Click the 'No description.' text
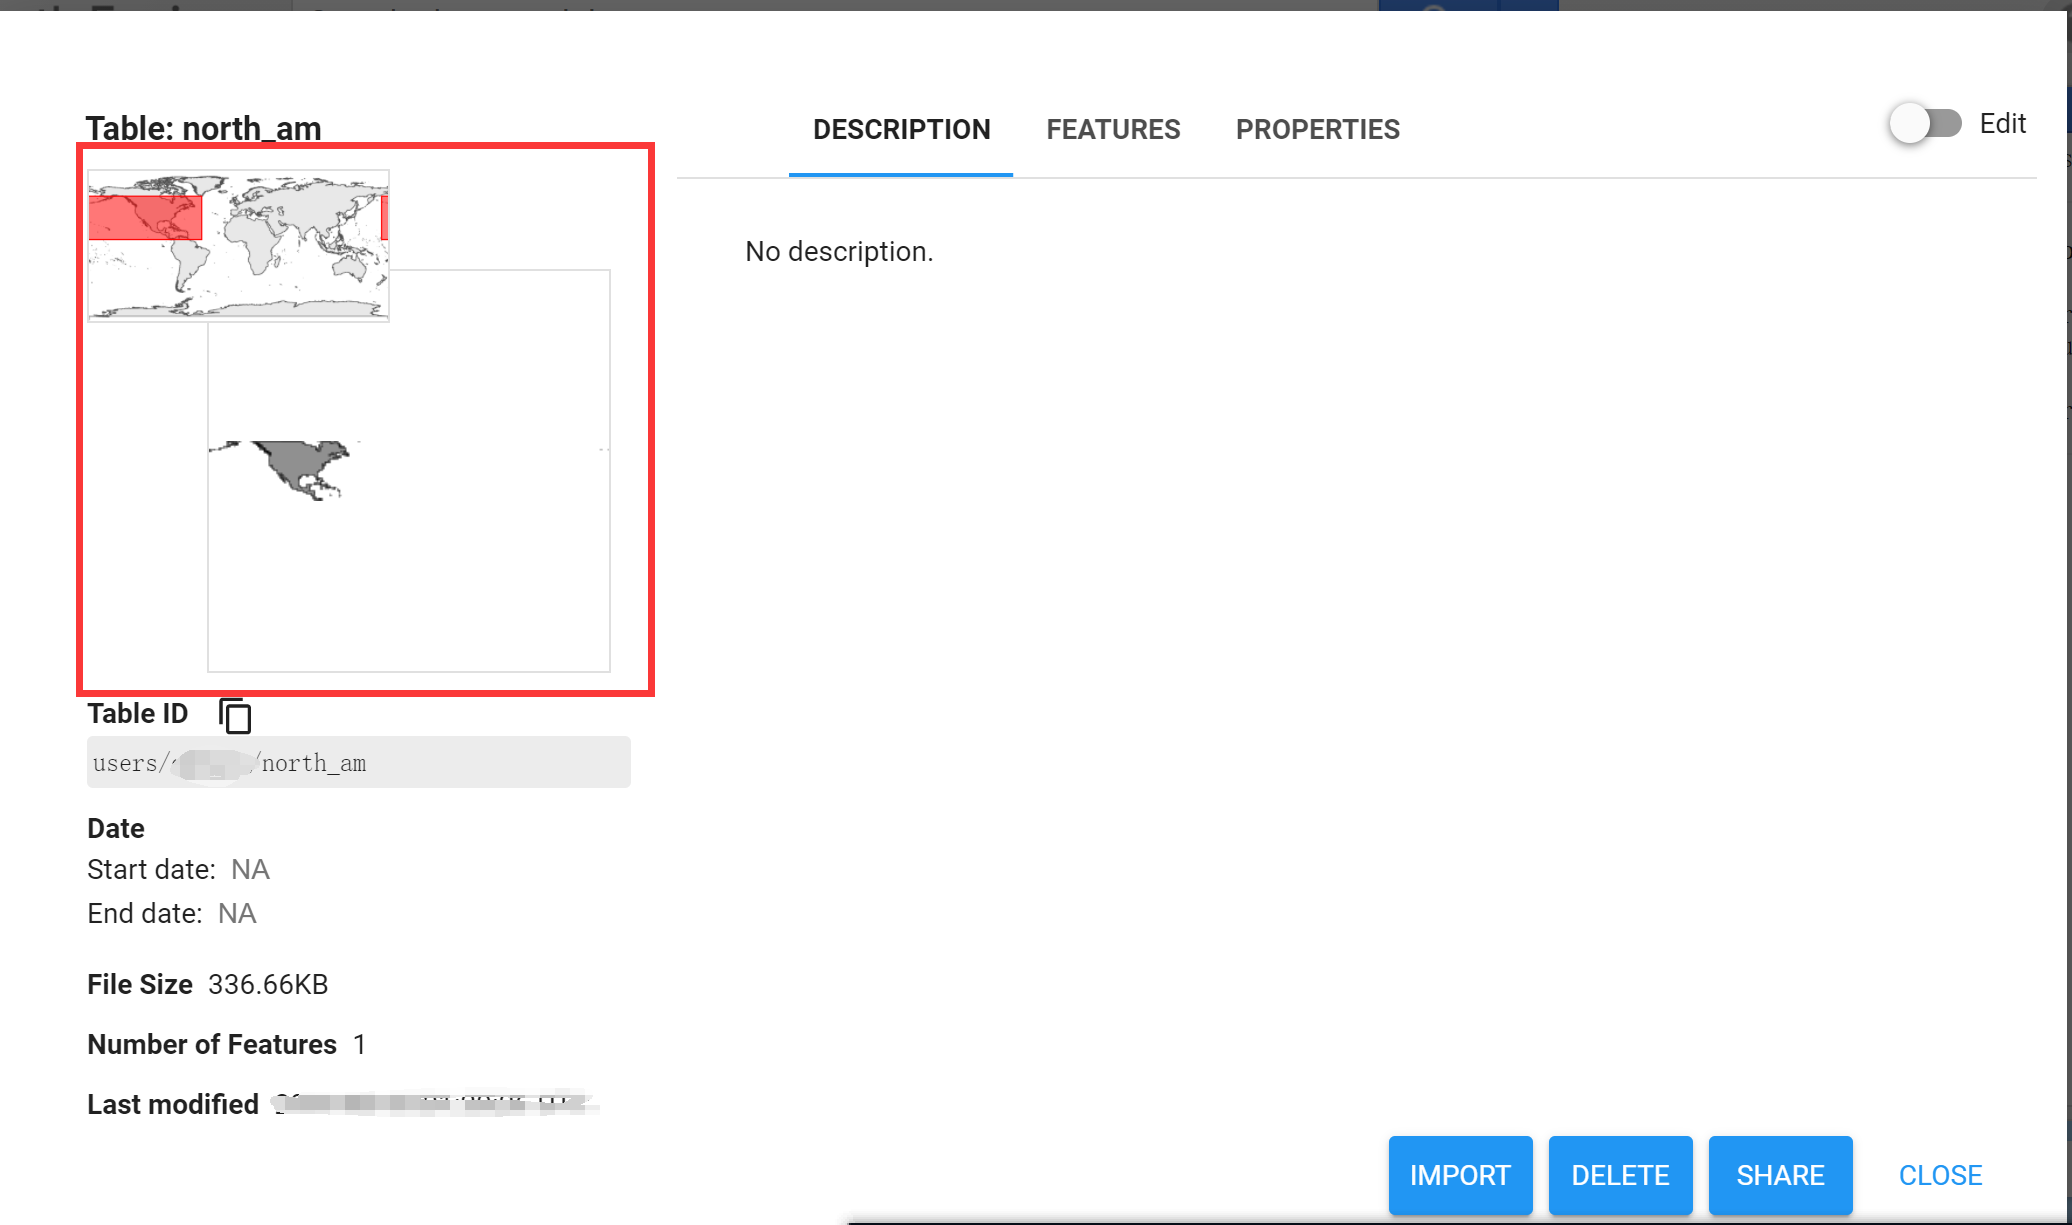Image resolution: width=2072 pixels, height=1225 pixels. pos(839,252)
